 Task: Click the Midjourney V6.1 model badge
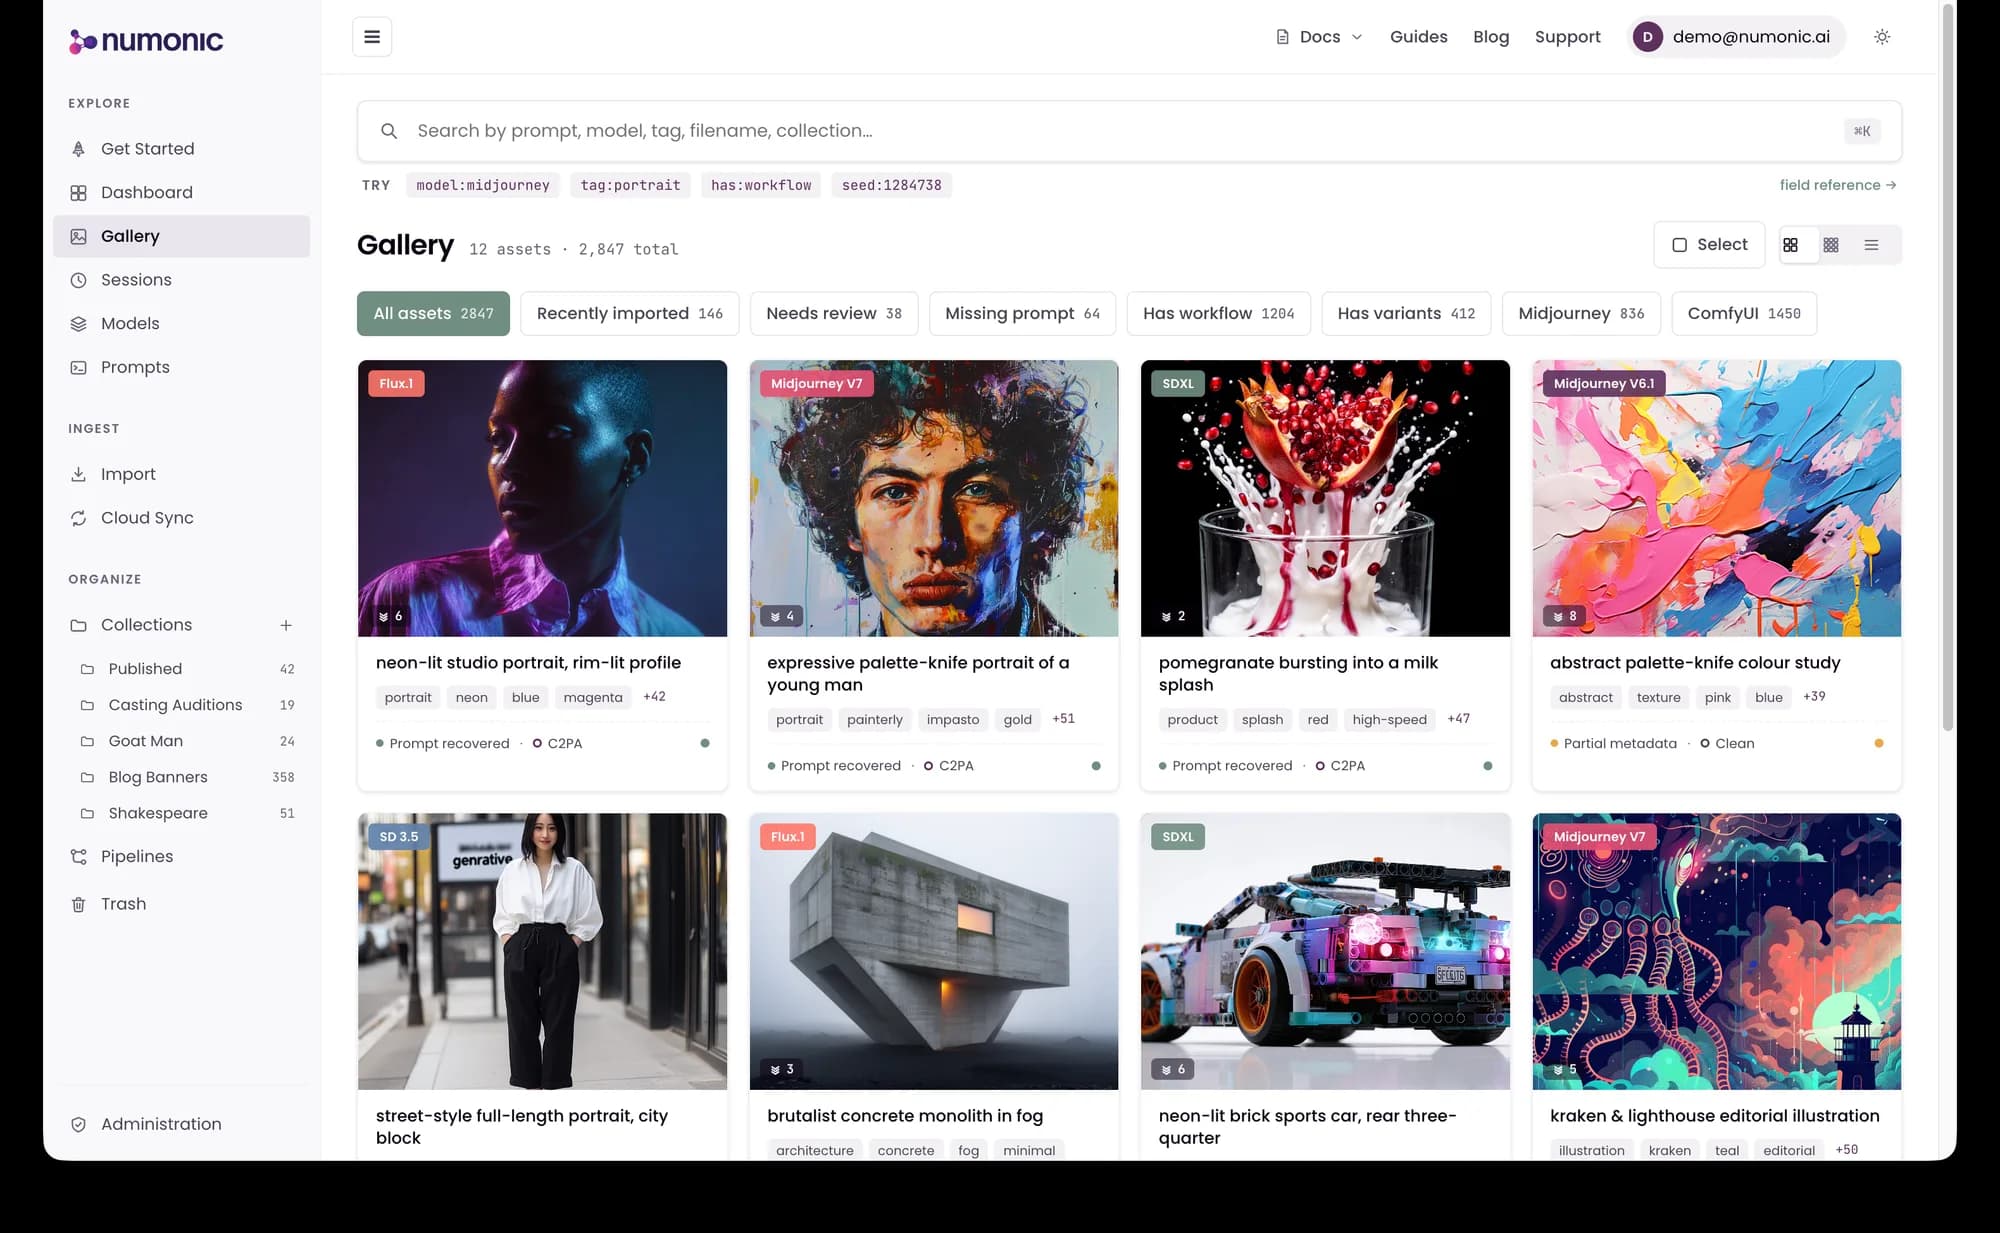pyautogui.click(x=1603, y=384)
